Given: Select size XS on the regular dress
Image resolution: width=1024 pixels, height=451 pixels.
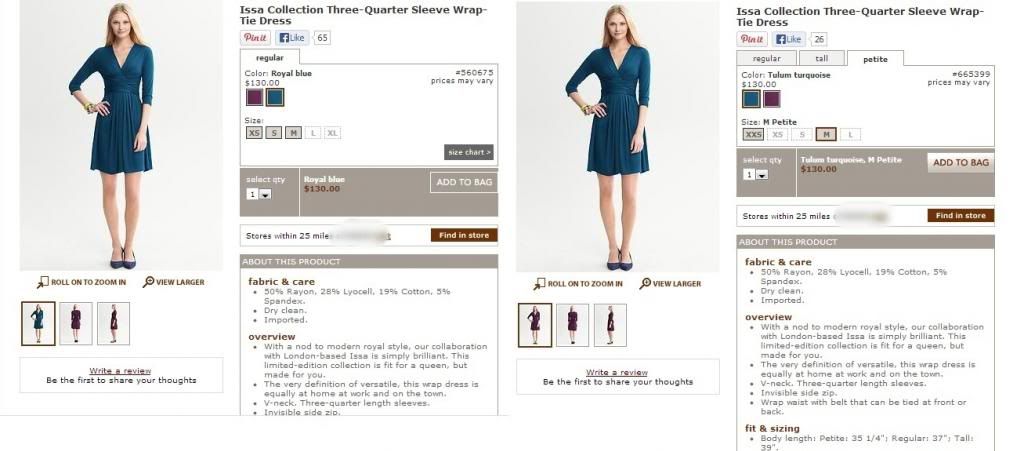Looking at the screenshot, I should 254,132.
